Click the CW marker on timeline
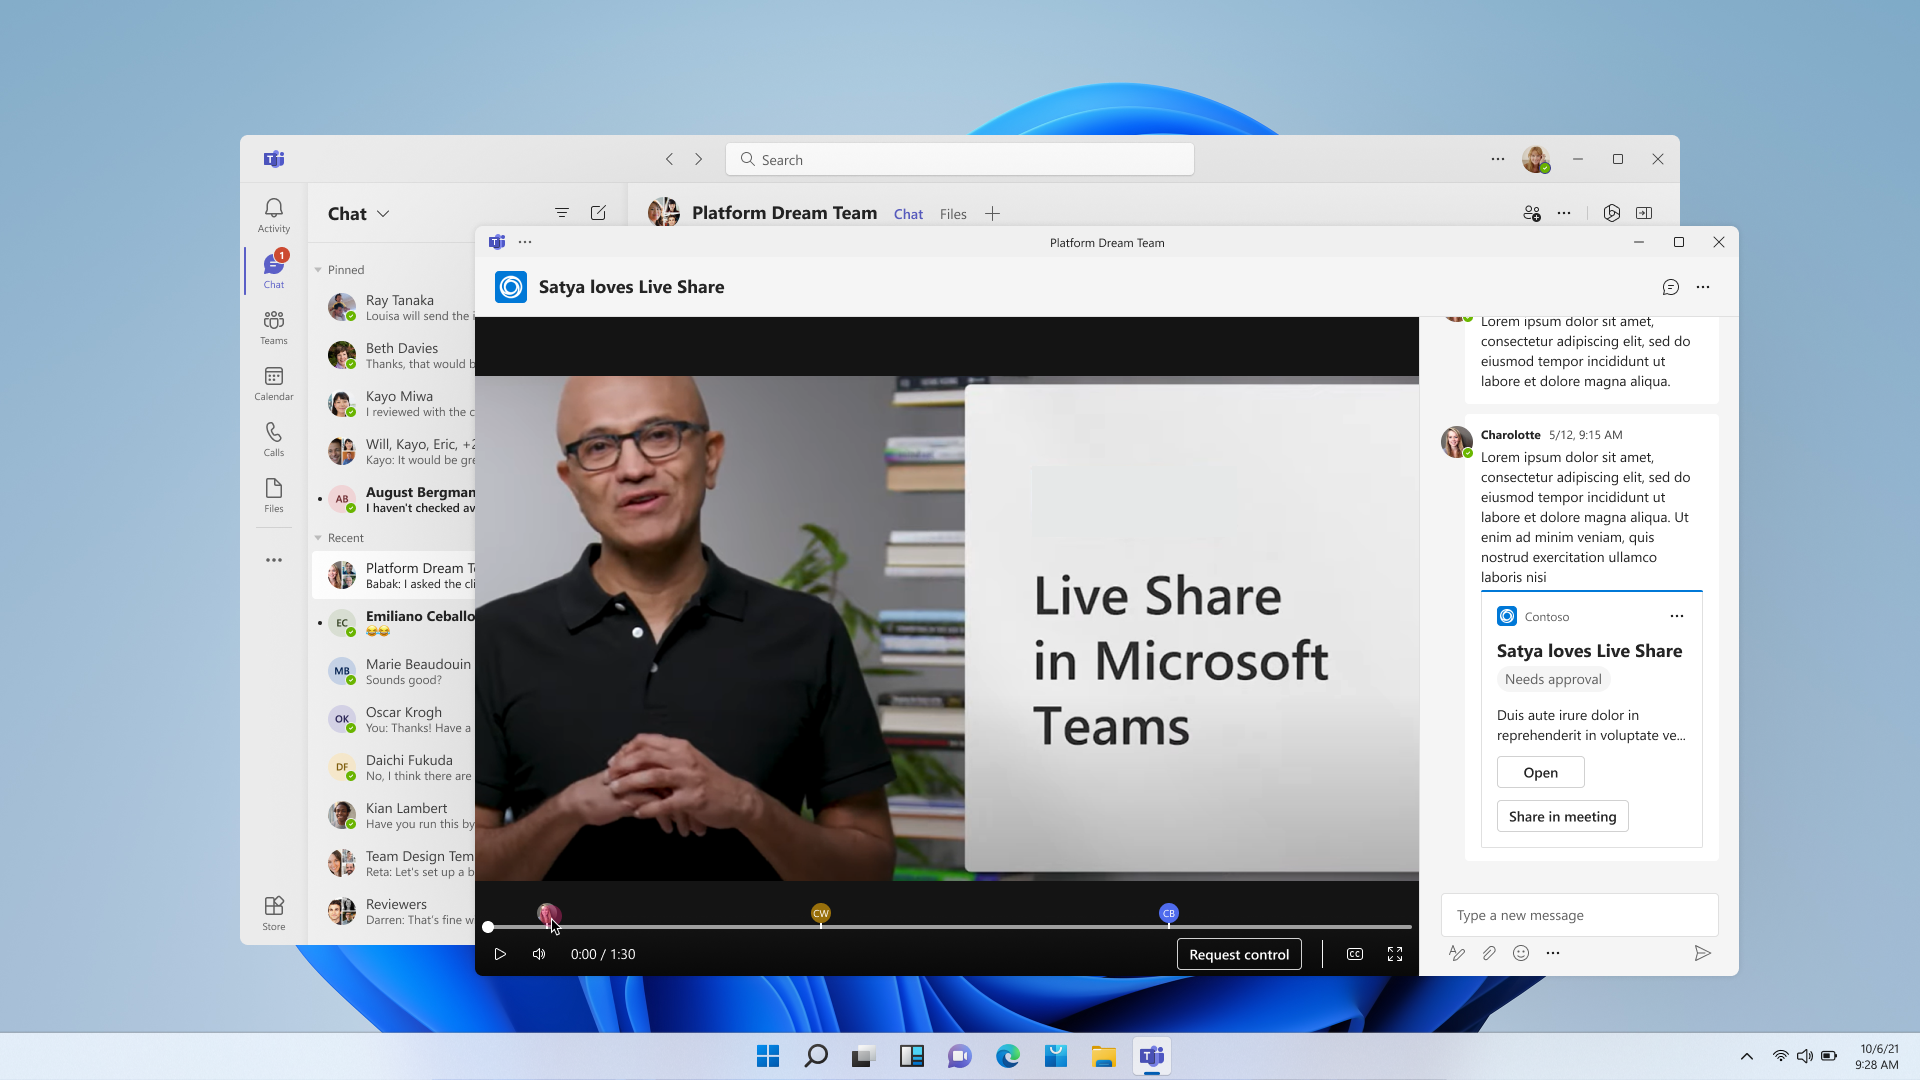 (821, 913)
